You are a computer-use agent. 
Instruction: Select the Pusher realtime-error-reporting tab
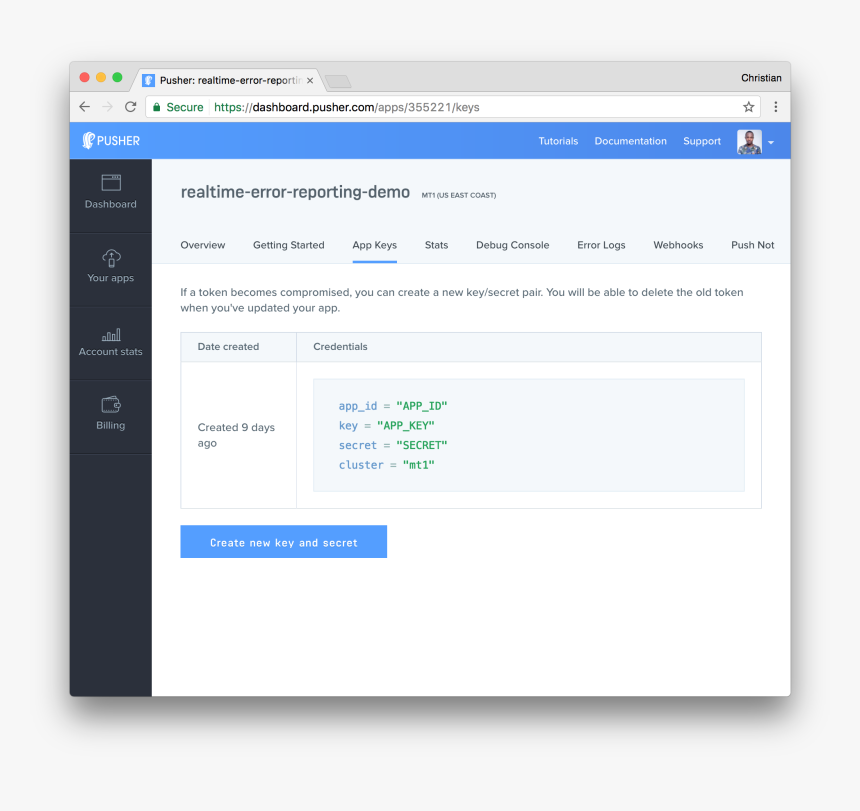(228, 81)
